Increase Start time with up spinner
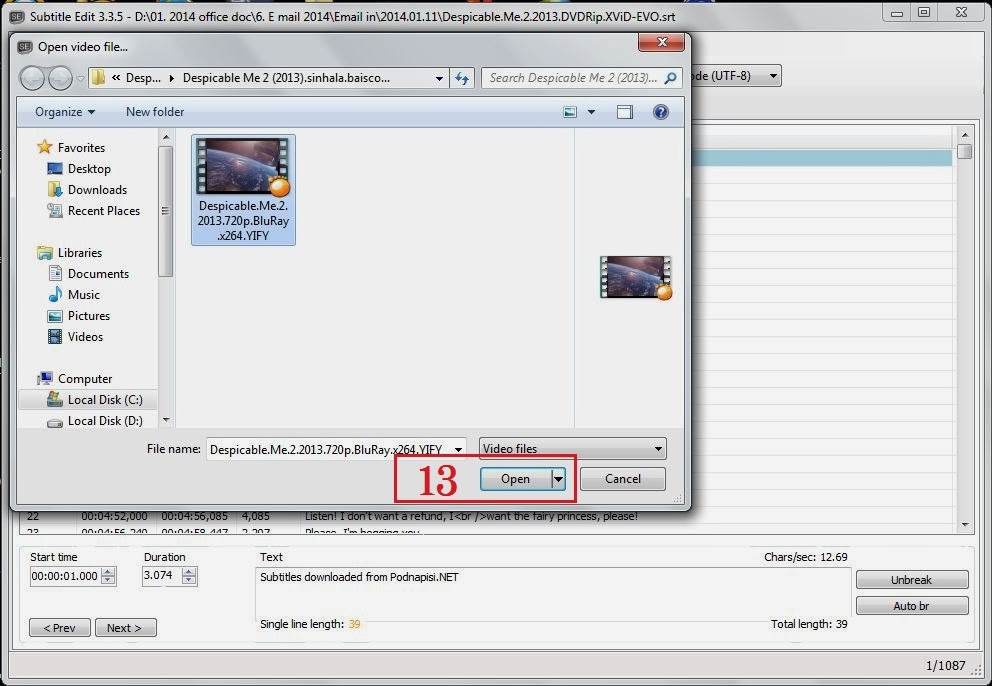Viewport: 992px width, 686px height. [x=108, y=572]
